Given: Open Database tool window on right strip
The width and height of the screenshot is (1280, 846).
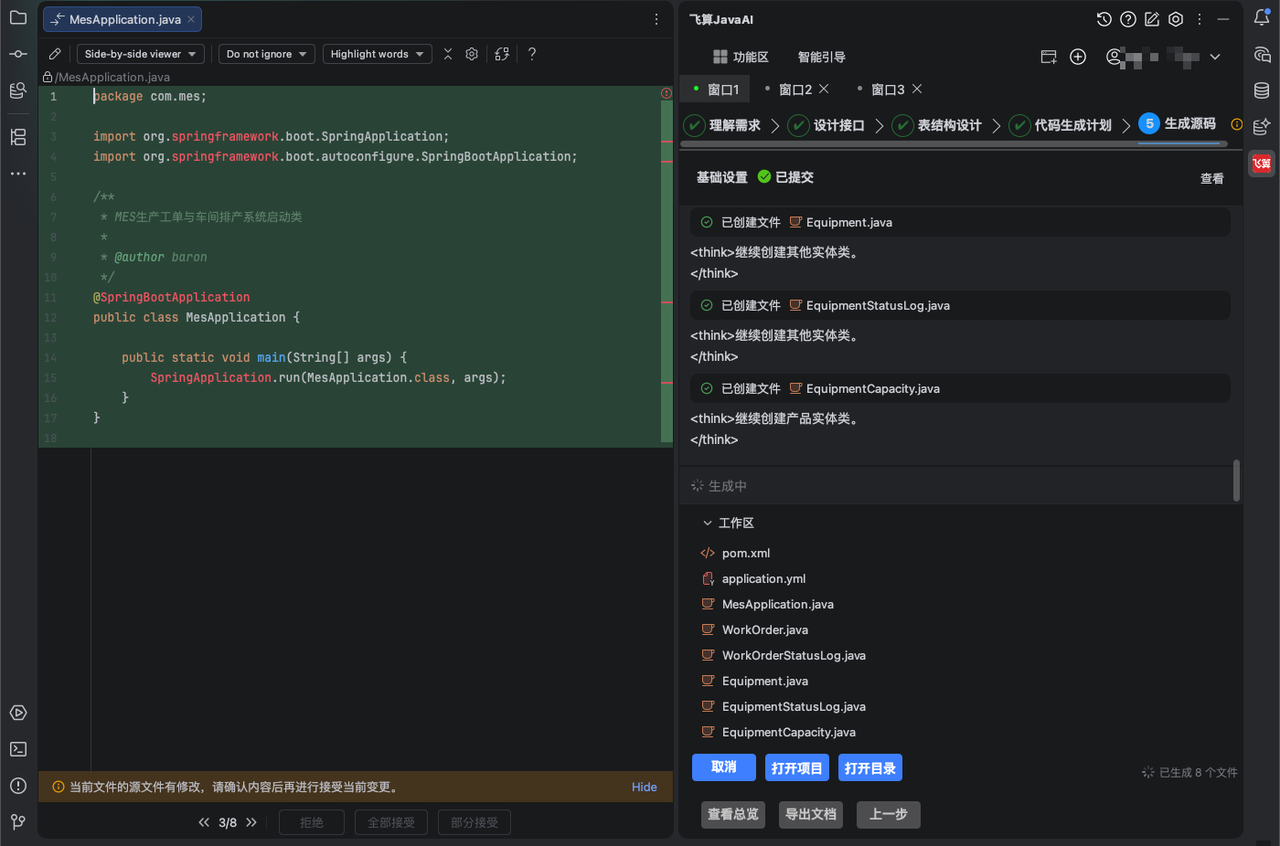Looking at the screenshot, I should (x=1262, y=90).
